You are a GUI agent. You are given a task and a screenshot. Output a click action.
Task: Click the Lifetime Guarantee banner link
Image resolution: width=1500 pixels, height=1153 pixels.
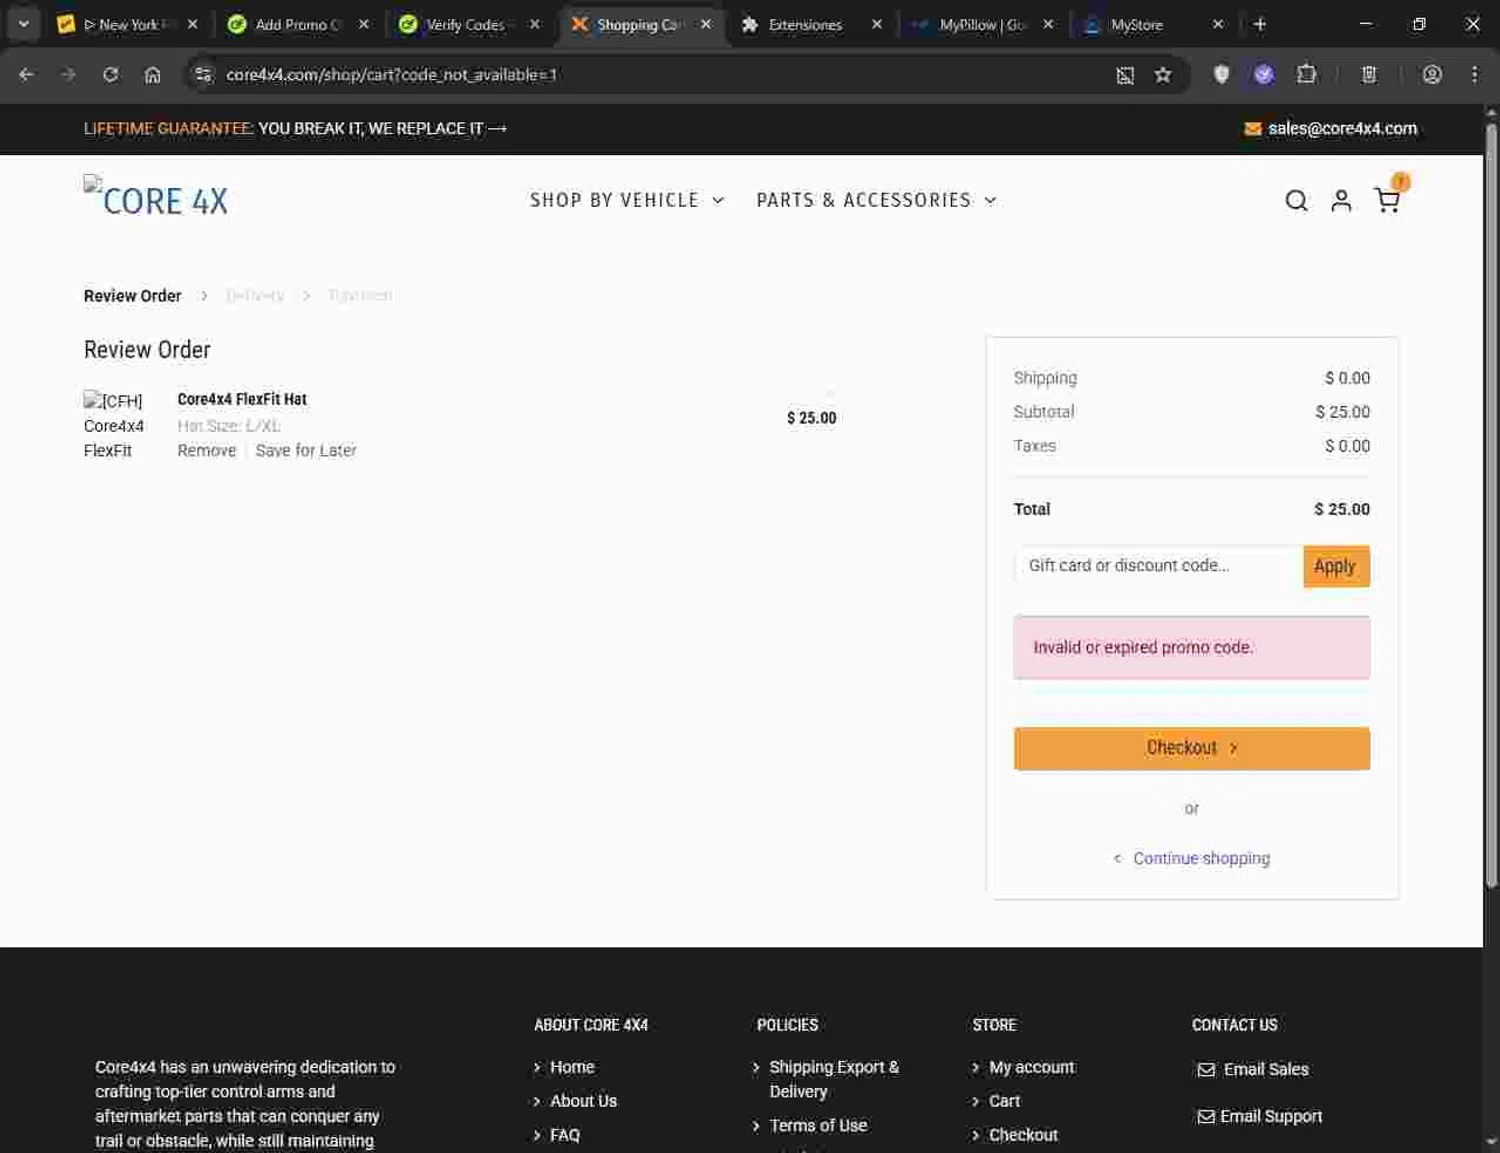pyautogui.click(x=295, y=128)
